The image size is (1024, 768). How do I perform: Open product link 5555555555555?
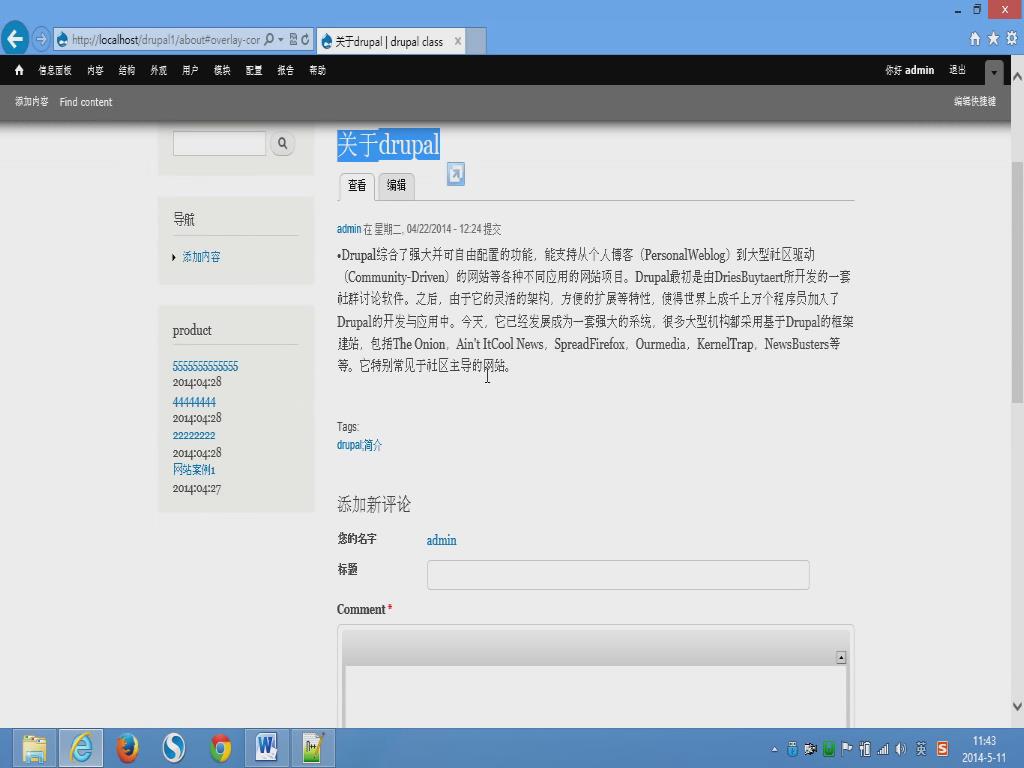click(x=205, y=366)
